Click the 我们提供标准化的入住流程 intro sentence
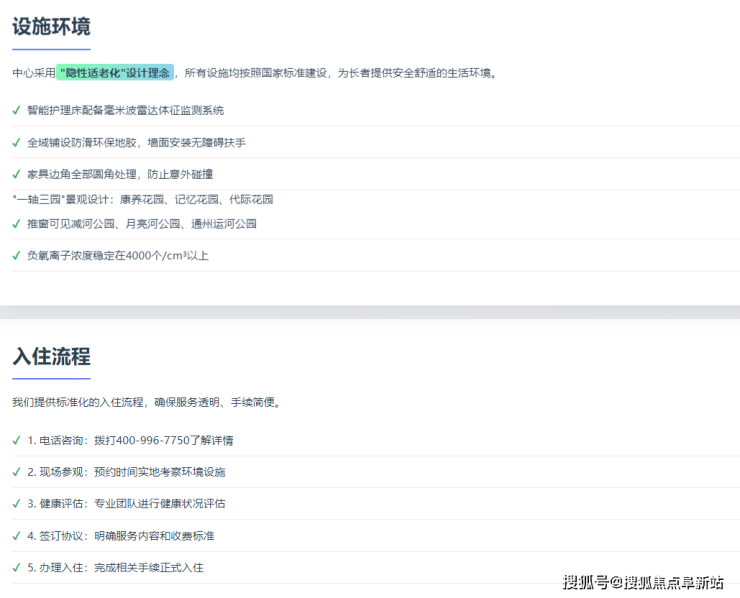Screen dimensions: 740x598 pos(146,403)
